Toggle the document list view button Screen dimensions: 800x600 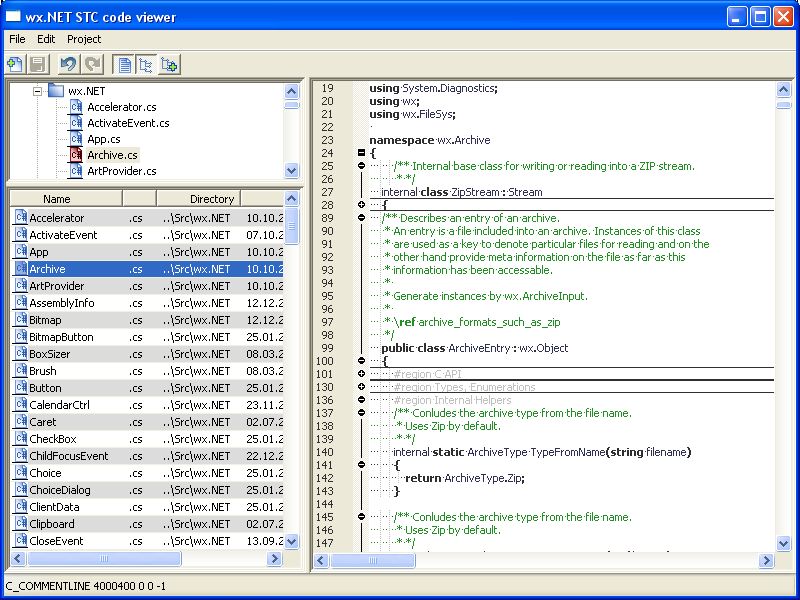tap(124, 65)
